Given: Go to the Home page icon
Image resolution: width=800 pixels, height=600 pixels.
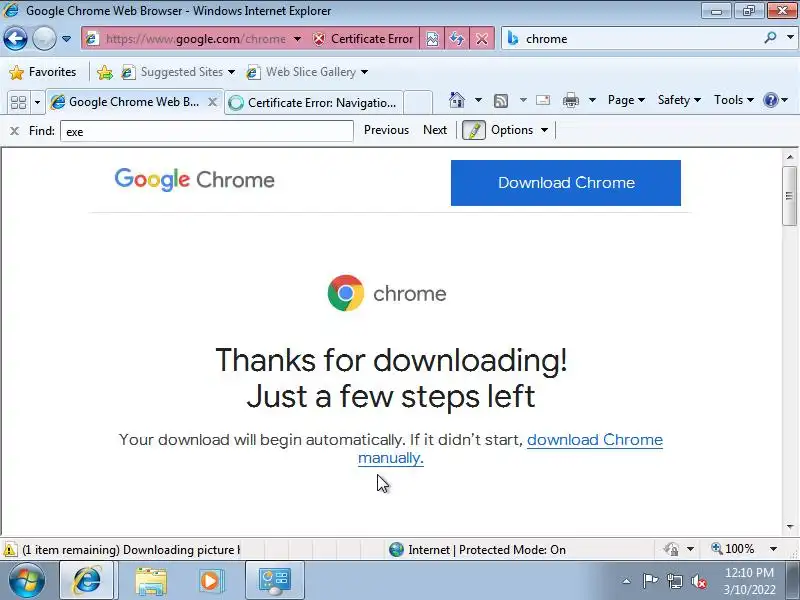Looking at the screenshot, I should pos(457,100).
